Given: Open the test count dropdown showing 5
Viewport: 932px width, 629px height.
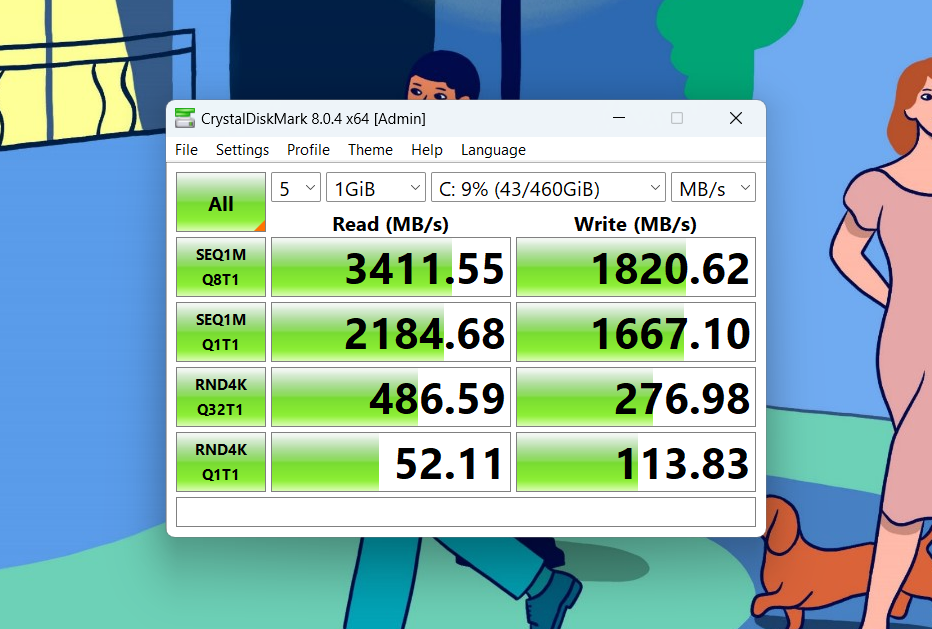Looking at the screenshot, I should click(296, 188).
